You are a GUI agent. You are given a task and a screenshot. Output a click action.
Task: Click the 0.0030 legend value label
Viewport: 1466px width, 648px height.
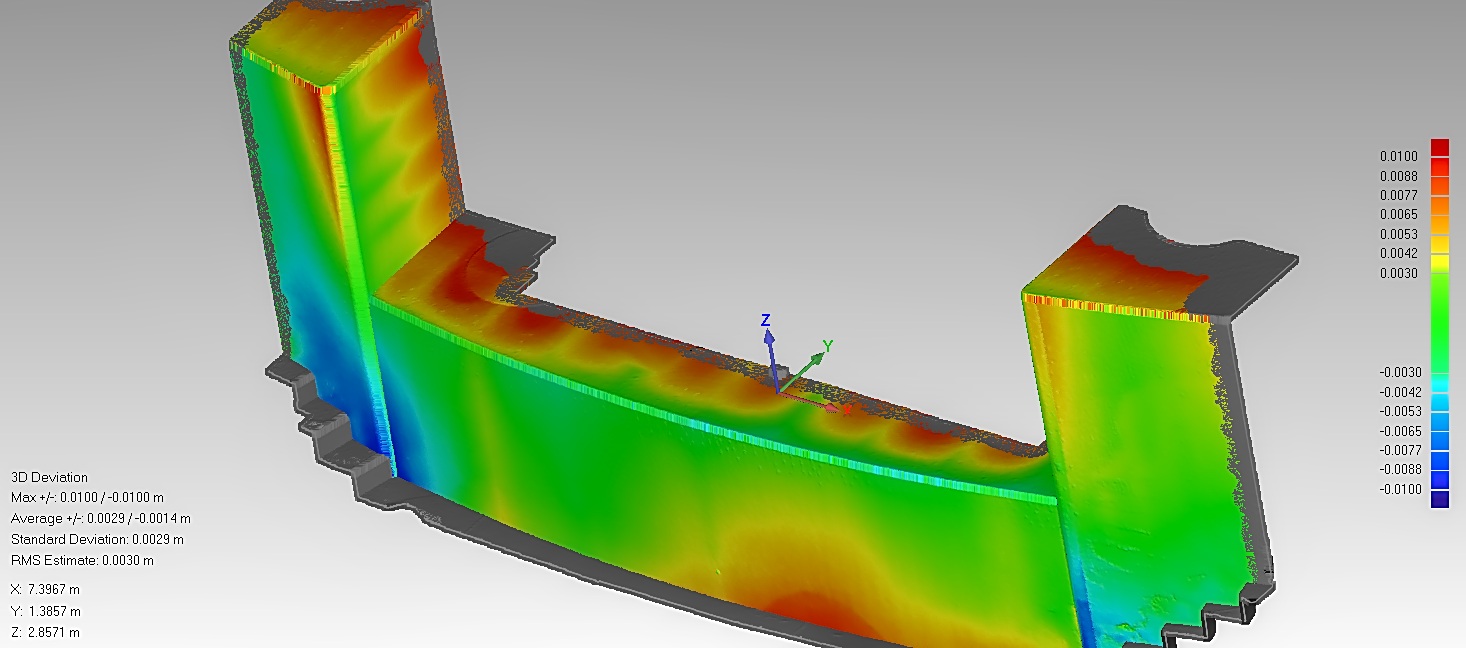pos(1396,272)
